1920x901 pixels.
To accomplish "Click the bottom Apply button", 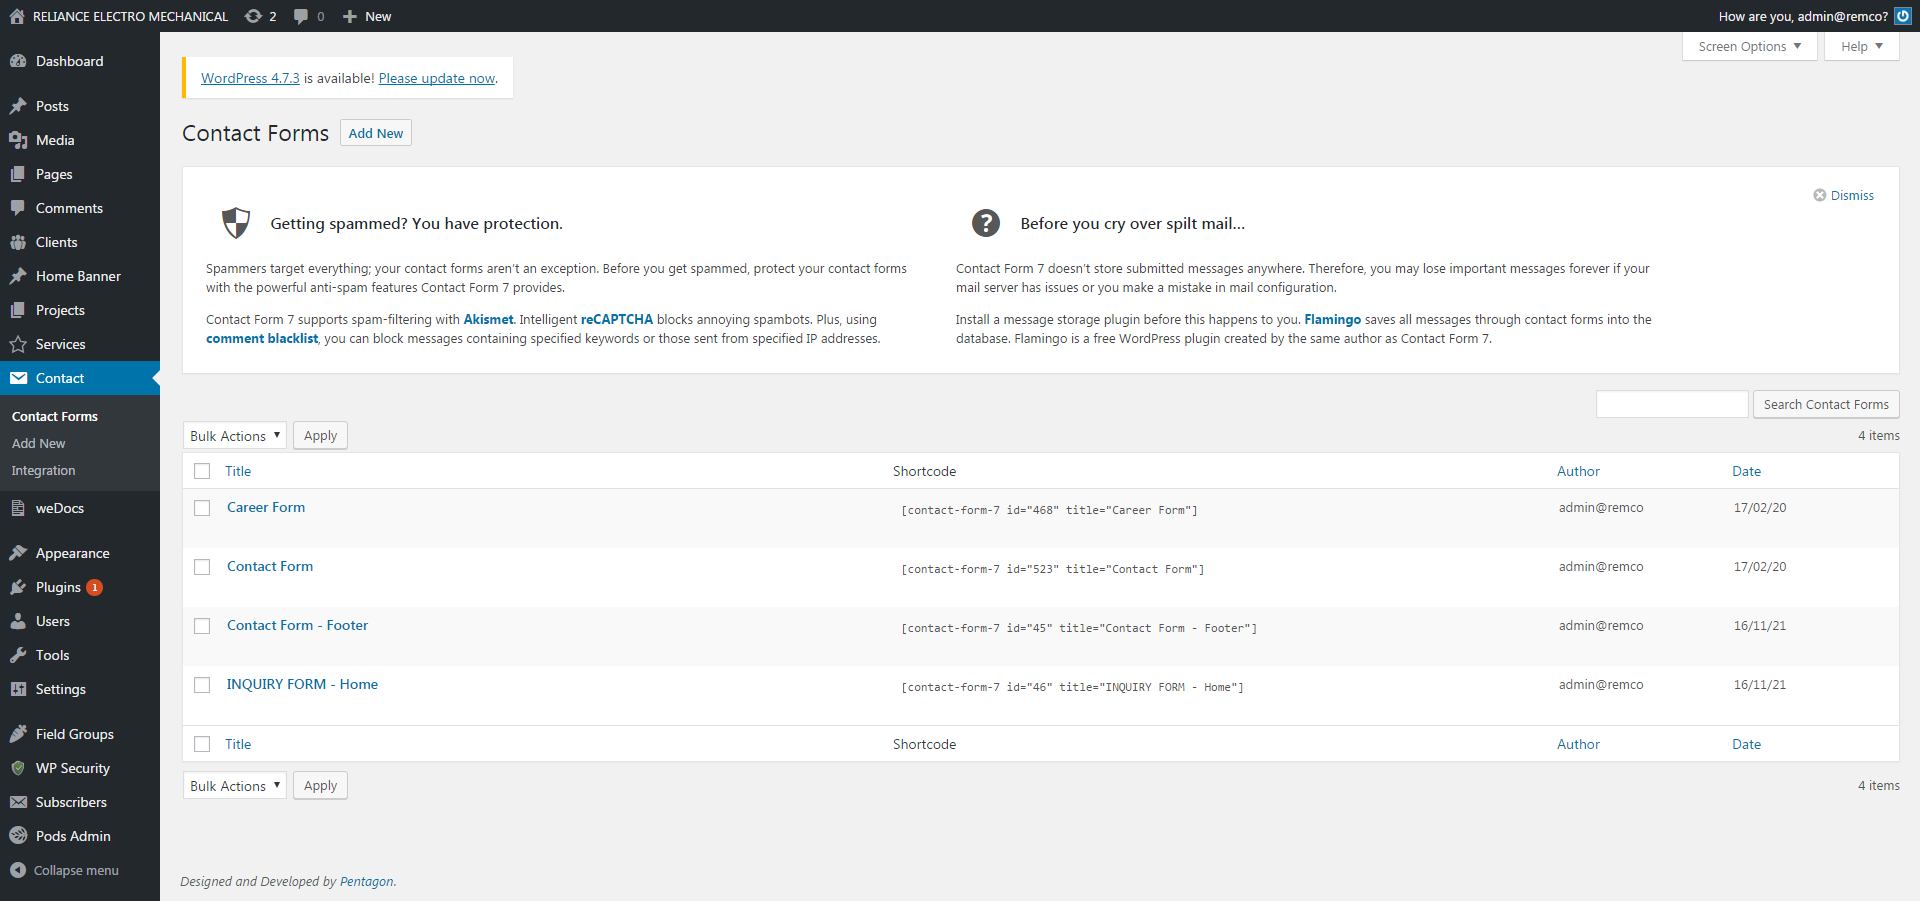I will pyautogui.click(x=320, y=786).
